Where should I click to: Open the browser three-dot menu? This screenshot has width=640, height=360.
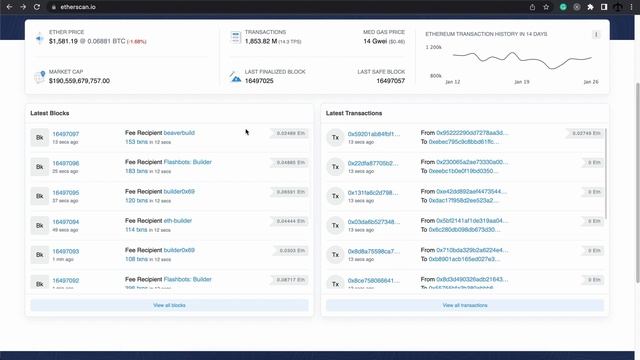[x=631, y=7]
